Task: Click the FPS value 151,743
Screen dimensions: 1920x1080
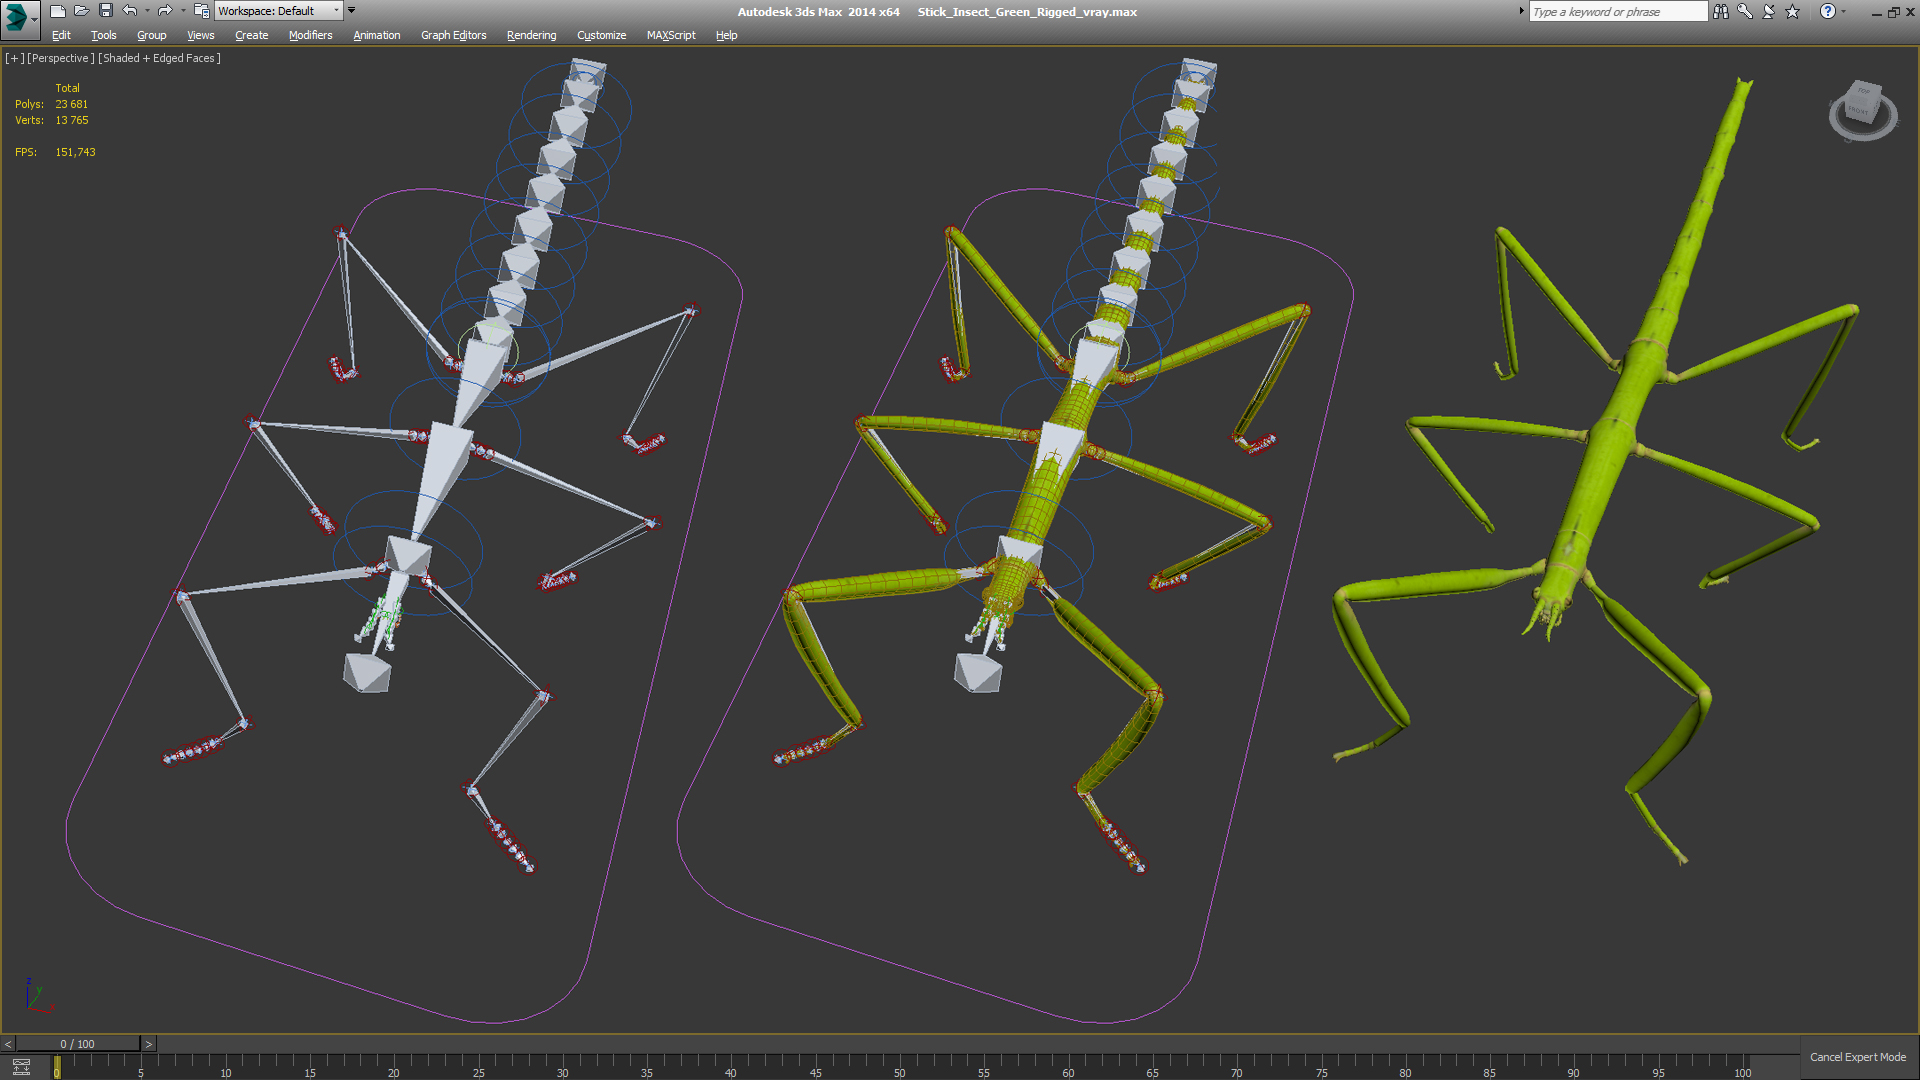Action: coord(75,152)
